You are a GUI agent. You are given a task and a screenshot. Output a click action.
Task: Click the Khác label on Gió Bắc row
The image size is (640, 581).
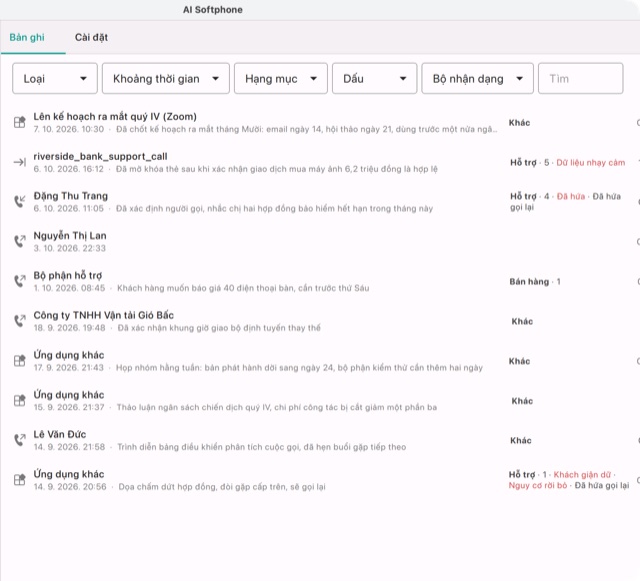pos(522,321)
